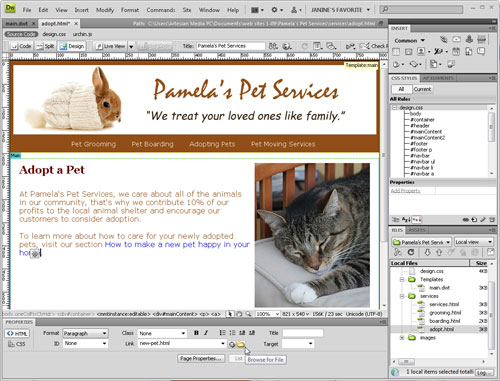500x381 pixels.
Task: Open the Link field dropdown arrow
Action: [x=223, y=343]
